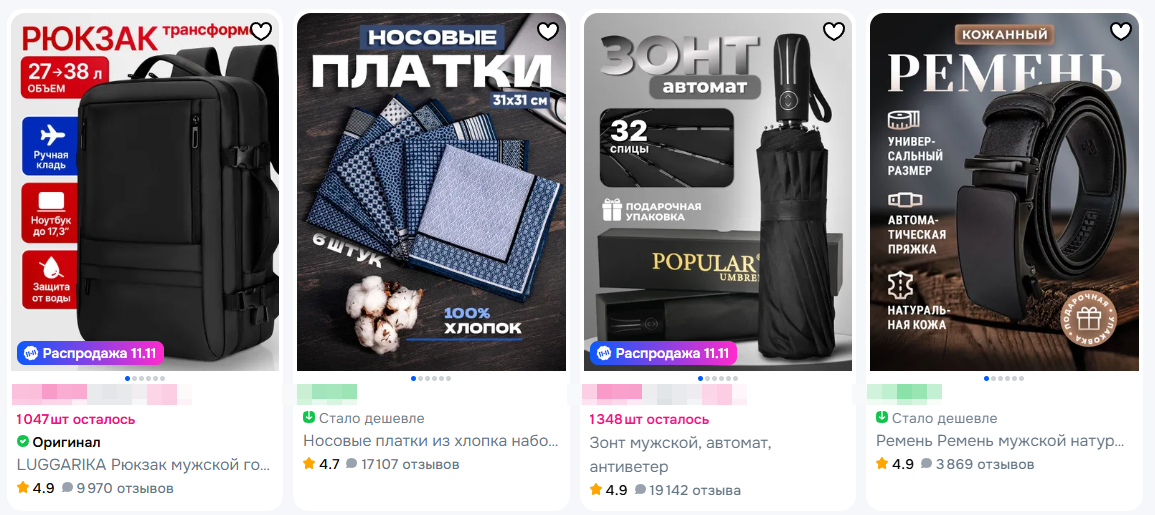Click Распродажа 11.11 badge on umbrella image

point(663,353)
